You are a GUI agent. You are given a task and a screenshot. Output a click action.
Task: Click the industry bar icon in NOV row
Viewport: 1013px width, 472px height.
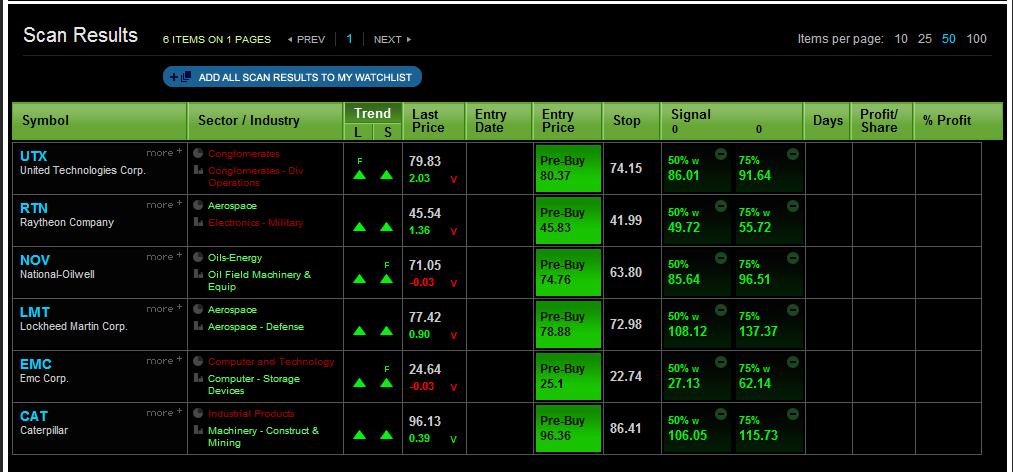click(198, 274)
